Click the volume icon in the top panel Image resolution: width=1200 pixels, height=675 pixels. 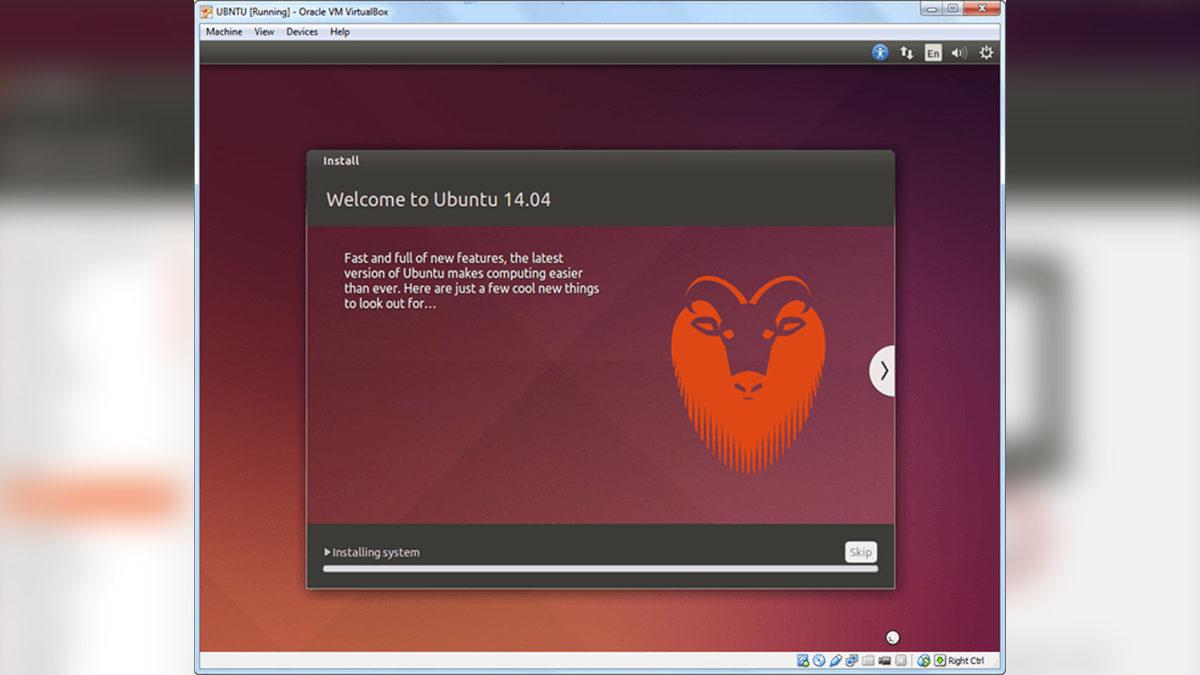(x=958, y=52)
